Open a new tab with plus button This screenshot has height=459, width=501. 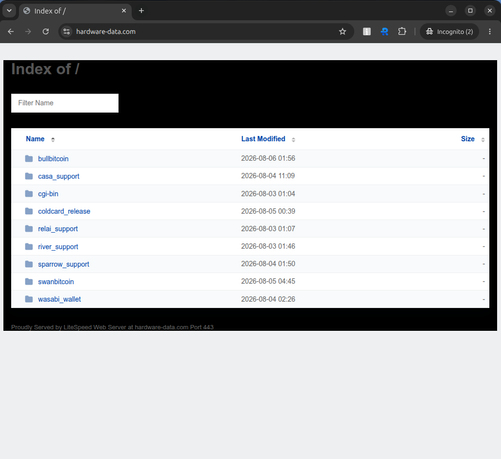pyautogui.click(x=141, y=11)
